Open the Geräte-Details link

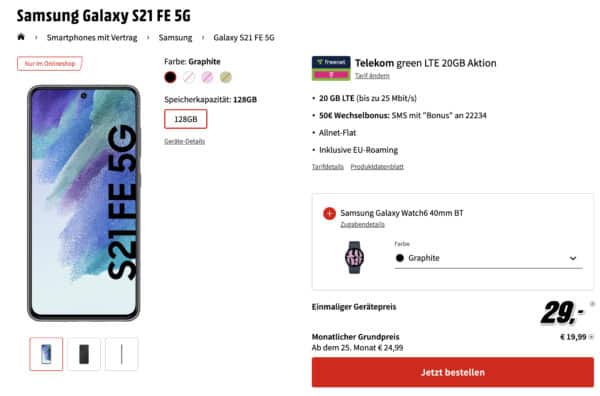pyautogui.click(x=184, y=141)
